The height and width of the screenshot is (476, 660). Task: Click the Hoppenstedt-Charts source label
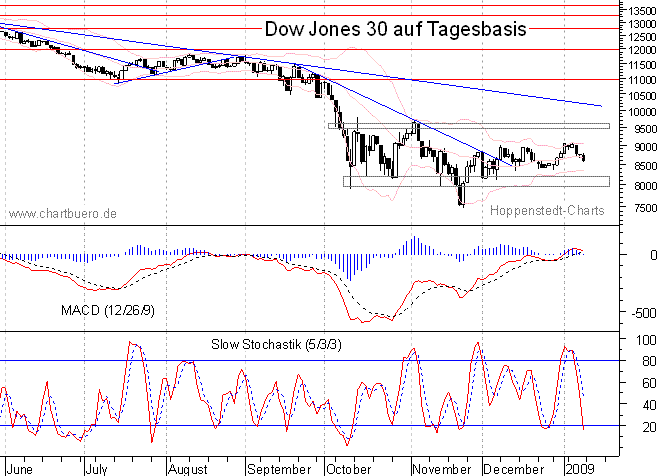point(548,212)
